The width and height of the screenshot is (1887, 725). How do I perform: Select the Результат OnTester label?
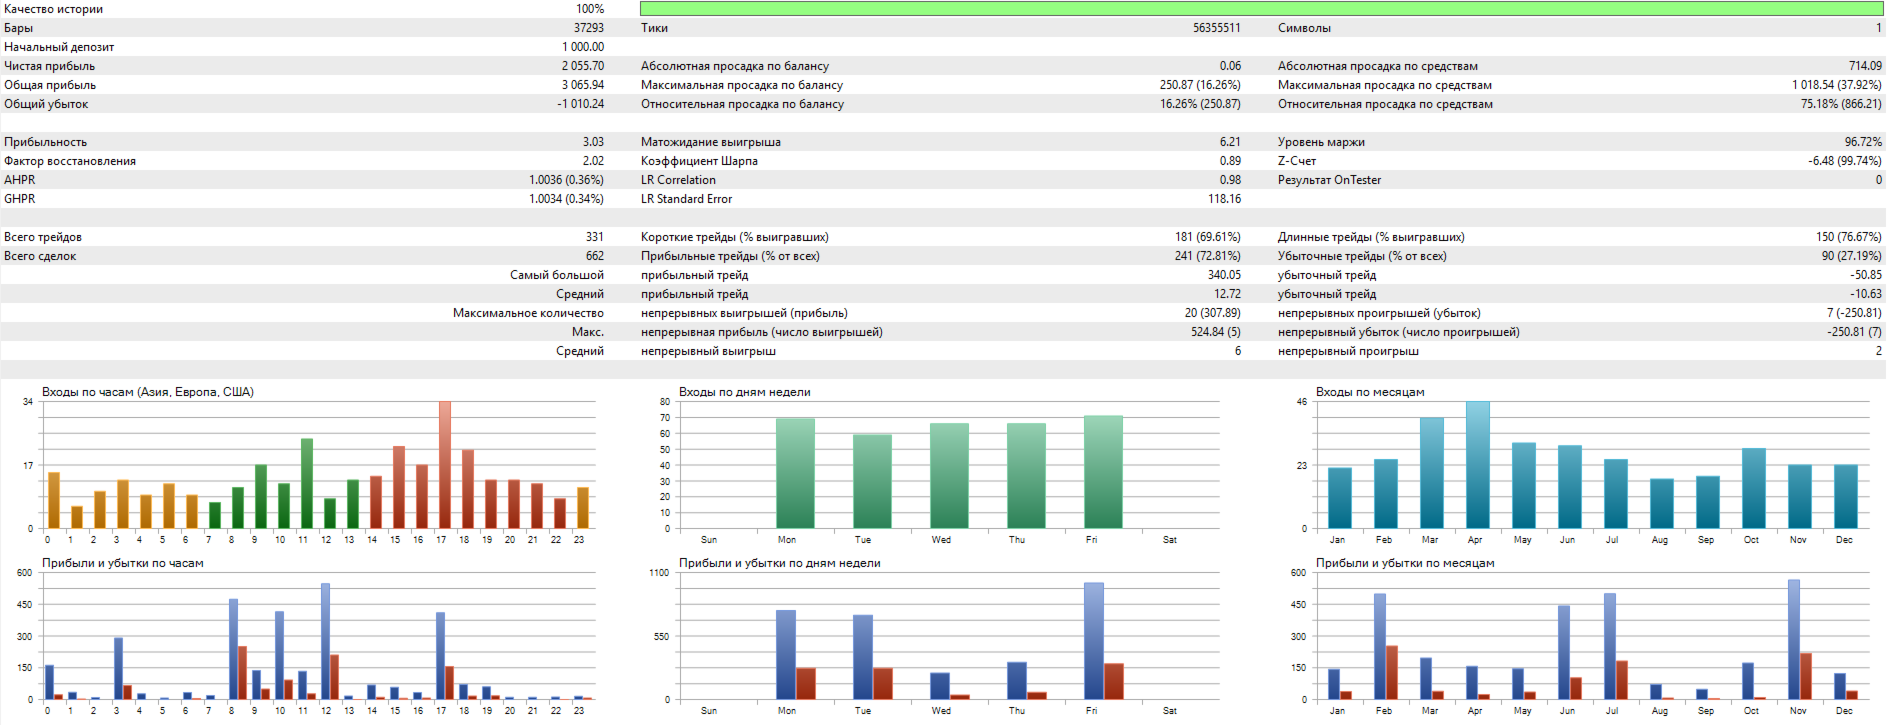coord(1329,180)
